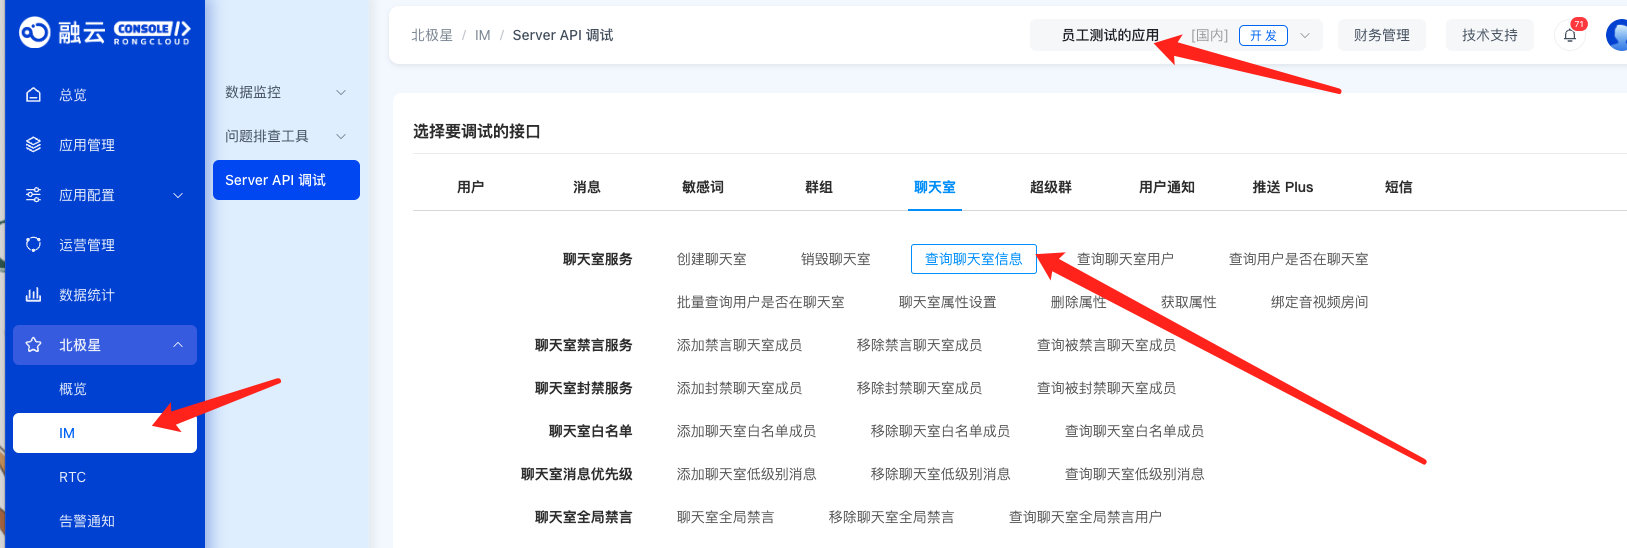The height and width of the screenshot is (548, 1627).
Task: Switch to the 短信 tab
Action: click(1399, 187)
